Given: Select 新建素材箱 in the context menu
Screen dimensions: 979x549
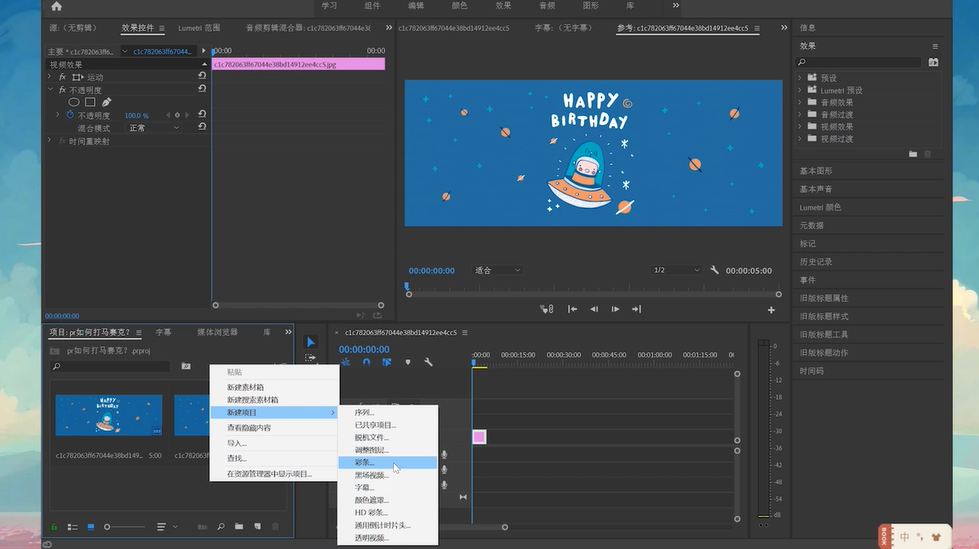Looking at the screenshot, I should coord(275,387).
